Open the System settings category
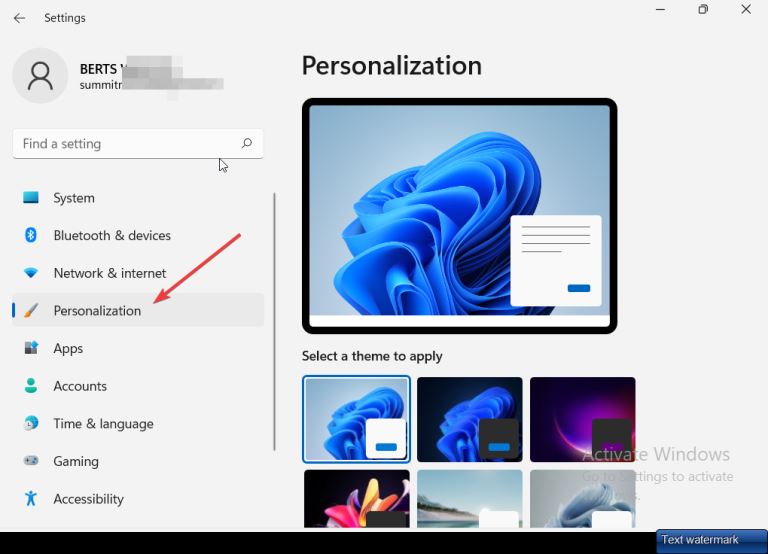Viewport: 768px width, 554px height. (138, 198)
